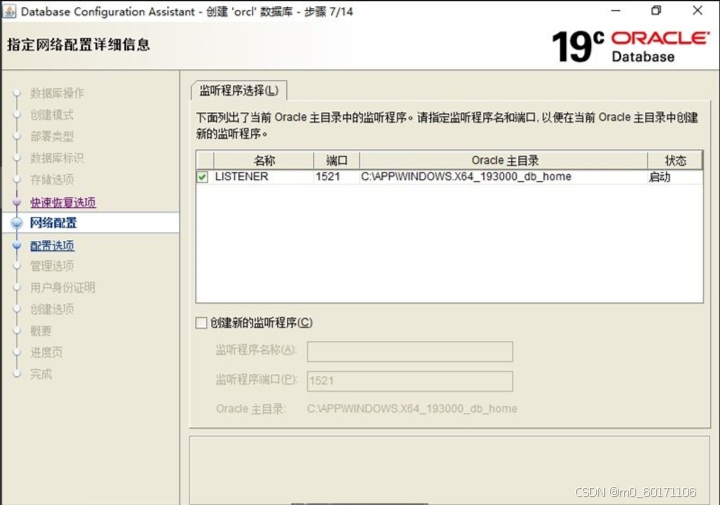This screenshot has height=505, width=720.
Task: Uncheck the LISTENER row checkbox
Action: [202, 177]
